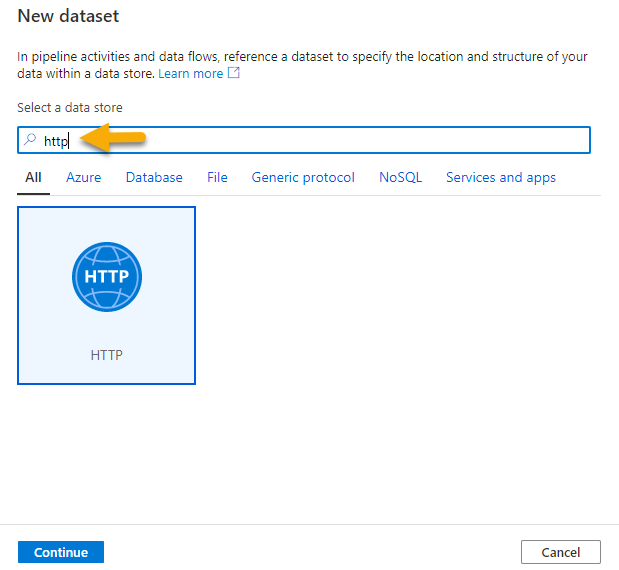Viewport: 619px width, 570px height.
Task: Show Generic protocol data stores
Action: [303, 178]
